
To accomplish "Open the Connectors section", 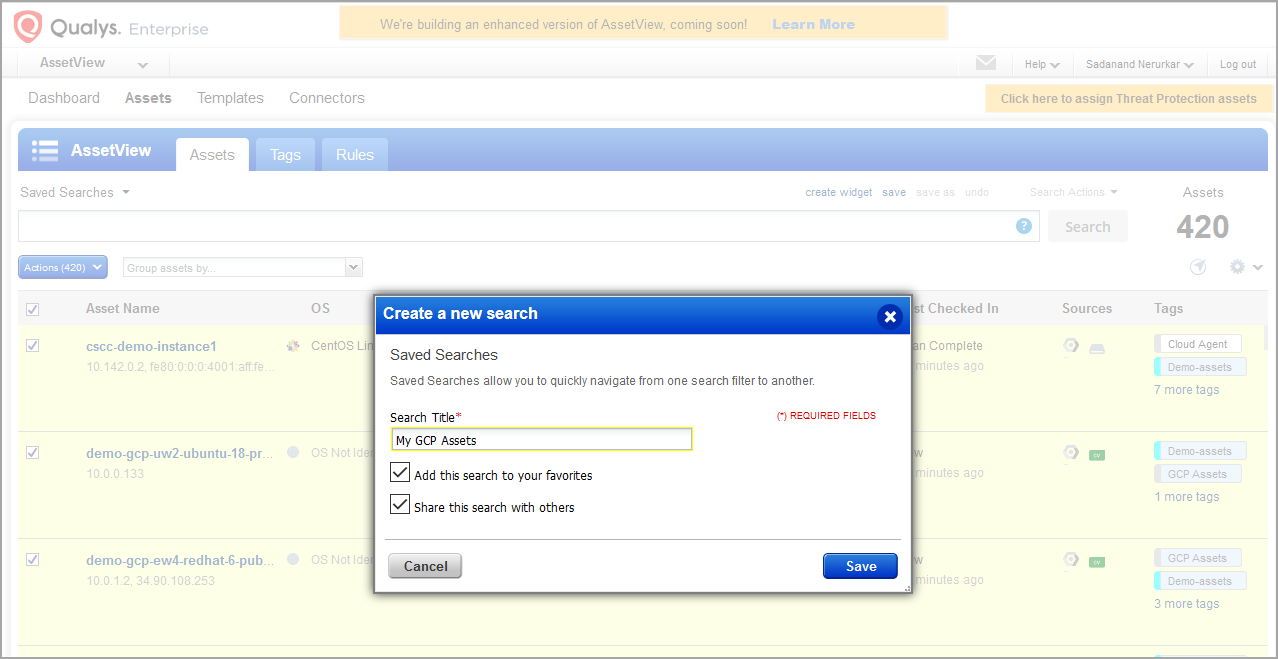I will pos(327,98).
